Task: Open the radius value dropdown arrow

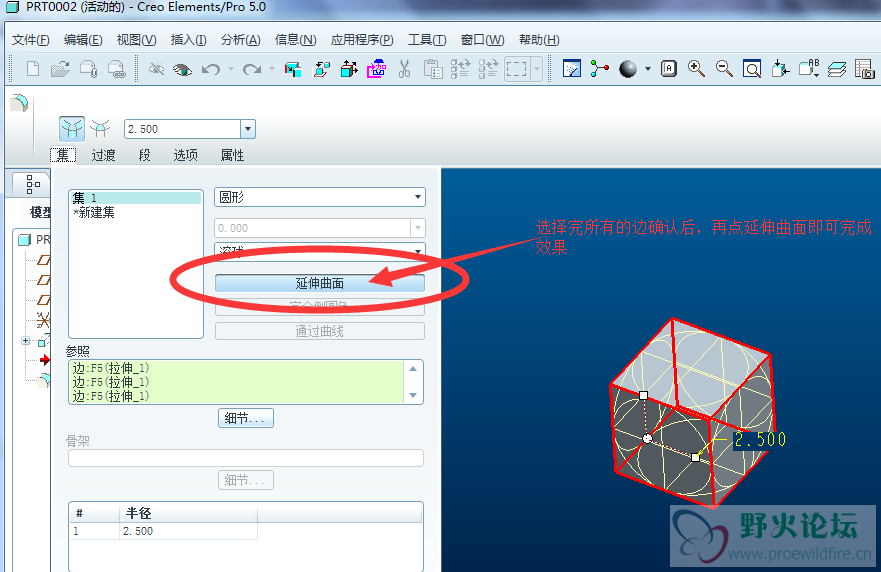Action: pyautogui.click(x=248, y=129)
